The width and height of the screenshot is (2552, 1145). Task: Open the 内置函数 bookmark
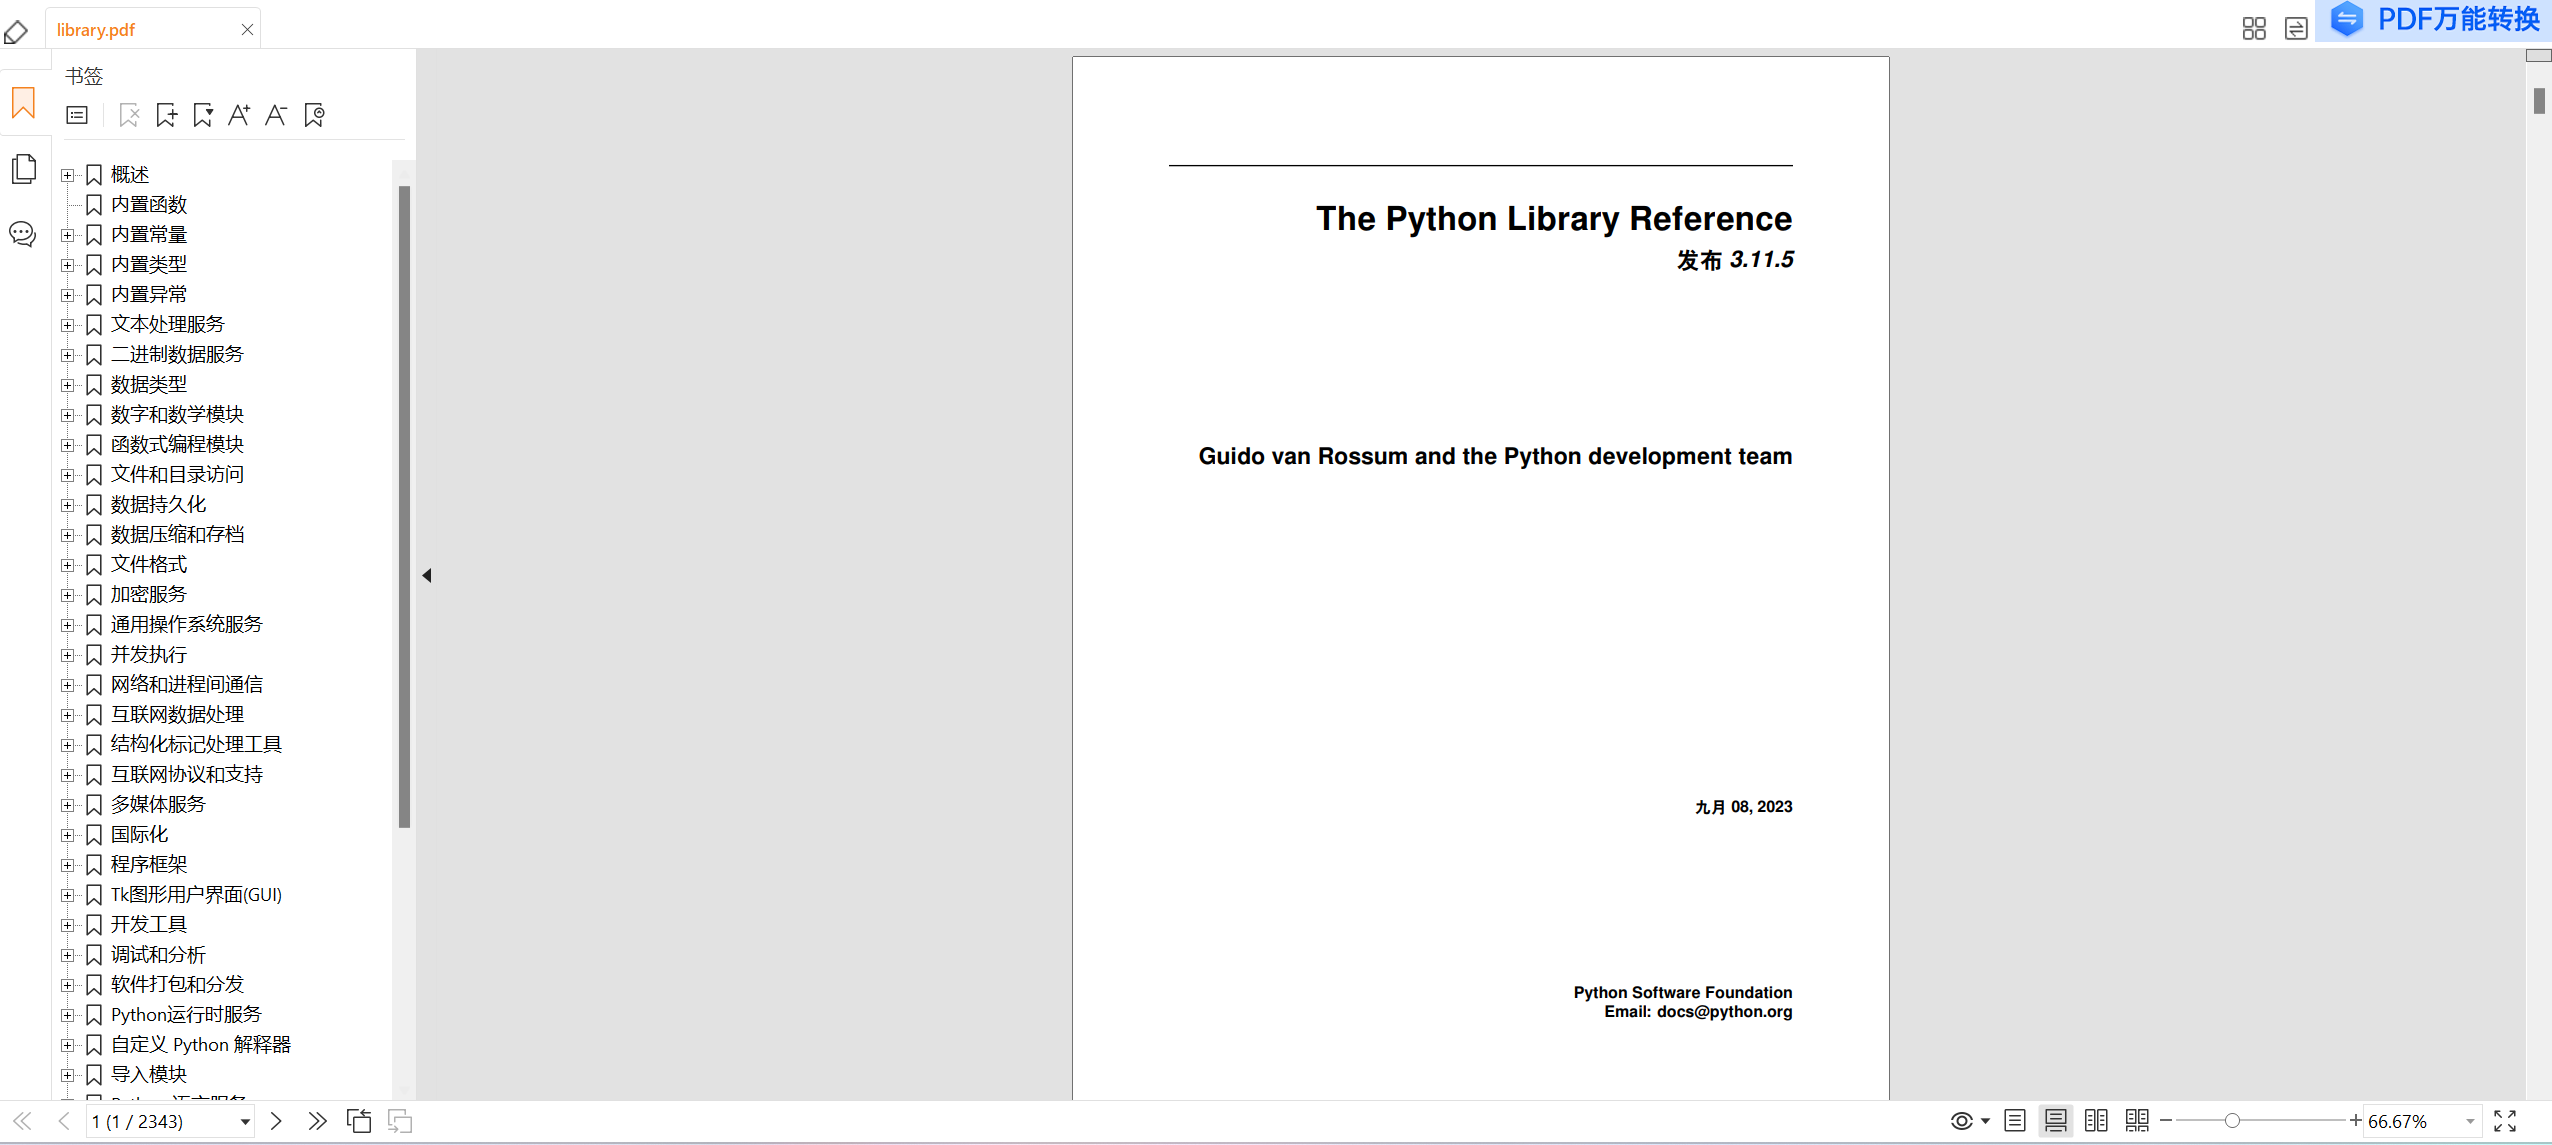click(x=149, y=205)
